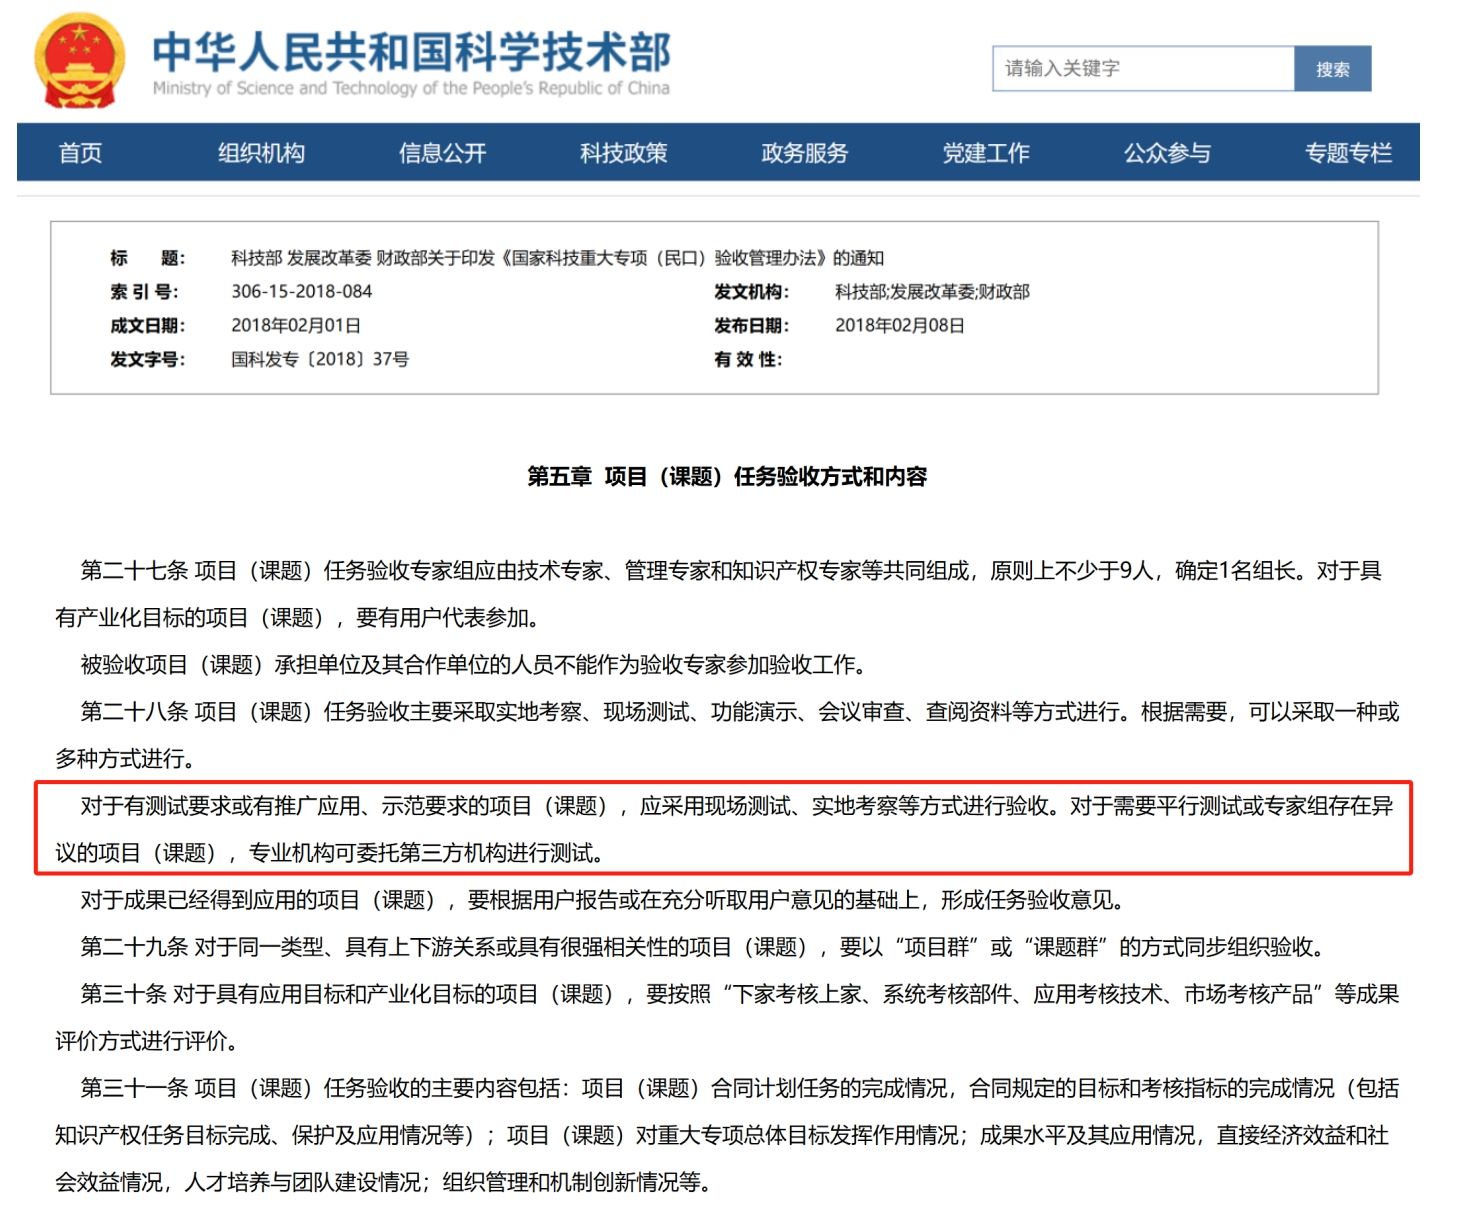Click 公众参与 in the navigation bar
The width and height of the screenshot is (1467, 1227).
pyautogui.click(x=1166, y=153)
